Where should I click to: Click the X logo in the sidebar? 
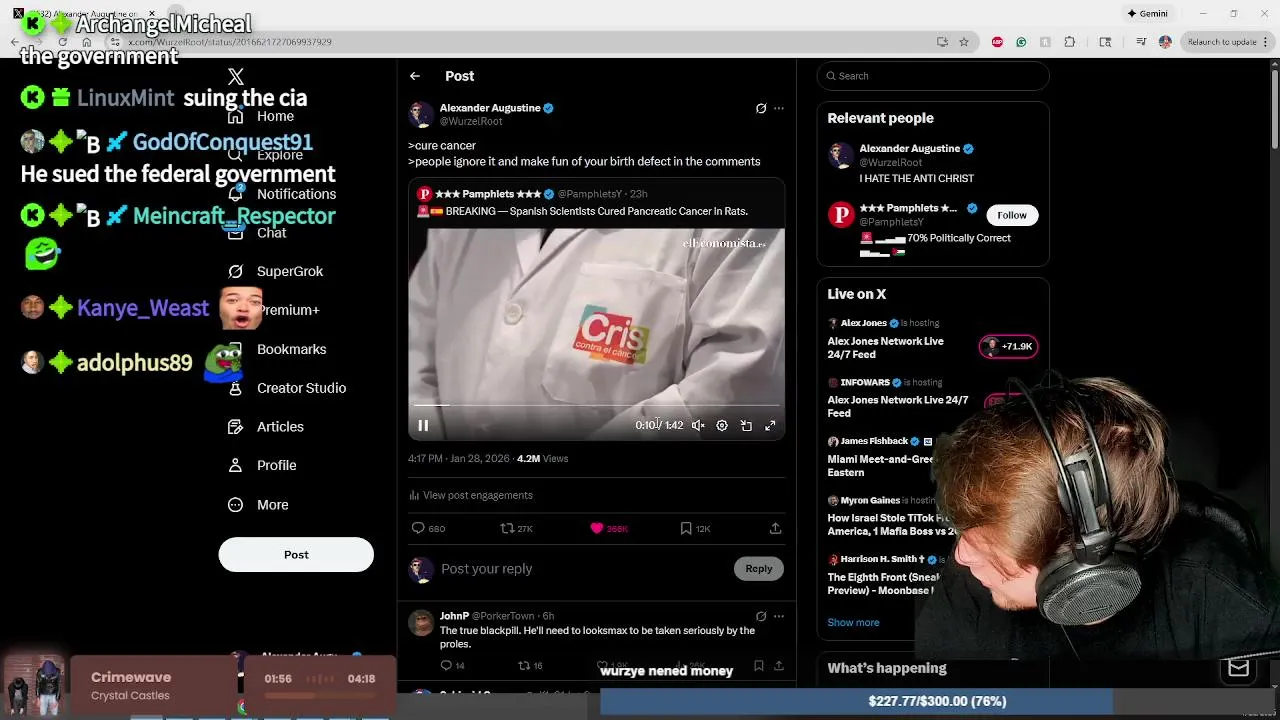[236, 76]
